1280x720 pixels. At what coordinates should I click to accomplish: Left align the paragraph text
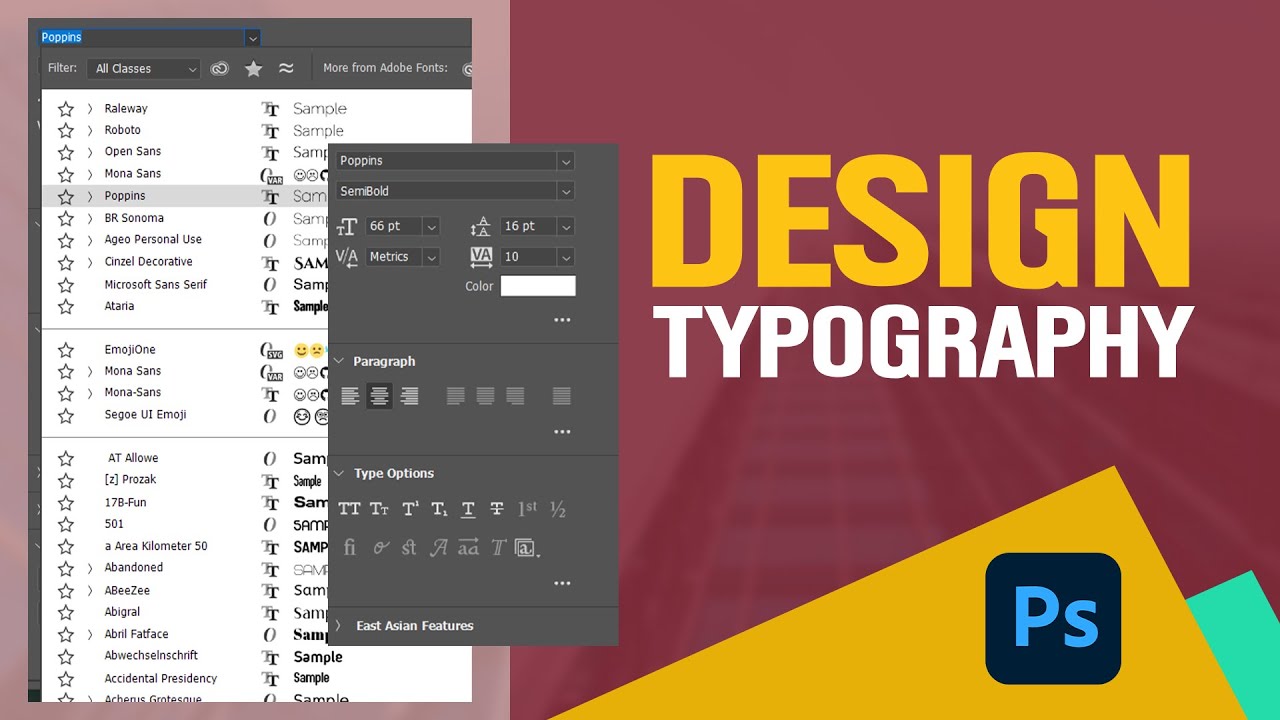(350, 396)
